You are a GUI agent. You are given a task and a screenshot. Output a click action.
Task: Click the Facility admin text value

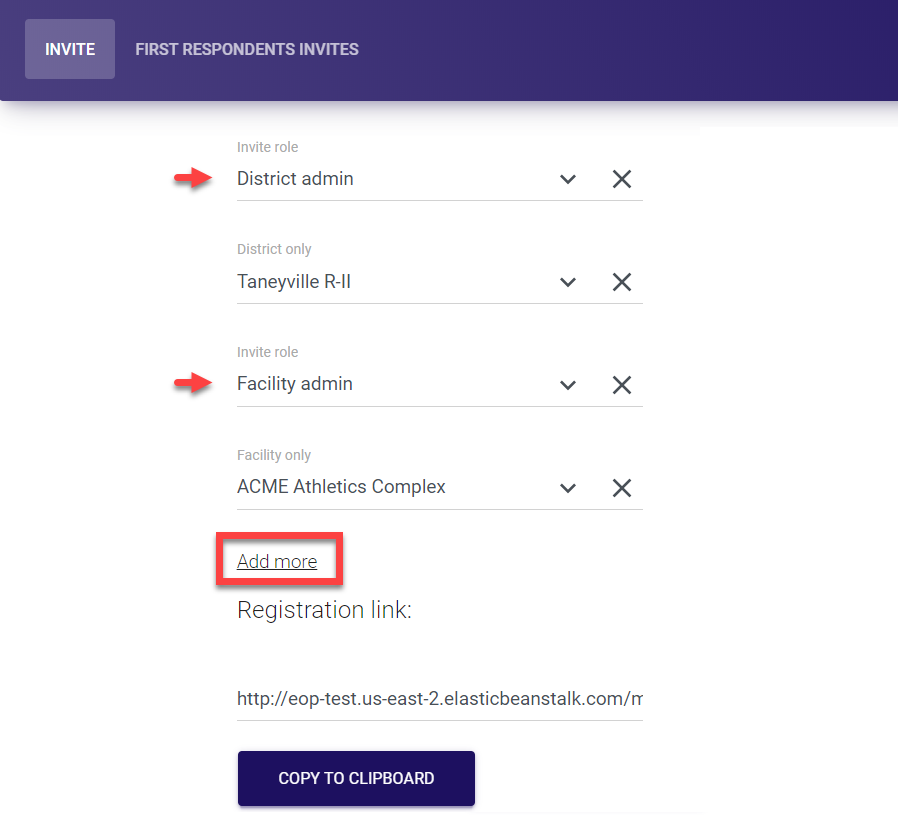click(295, 384)
